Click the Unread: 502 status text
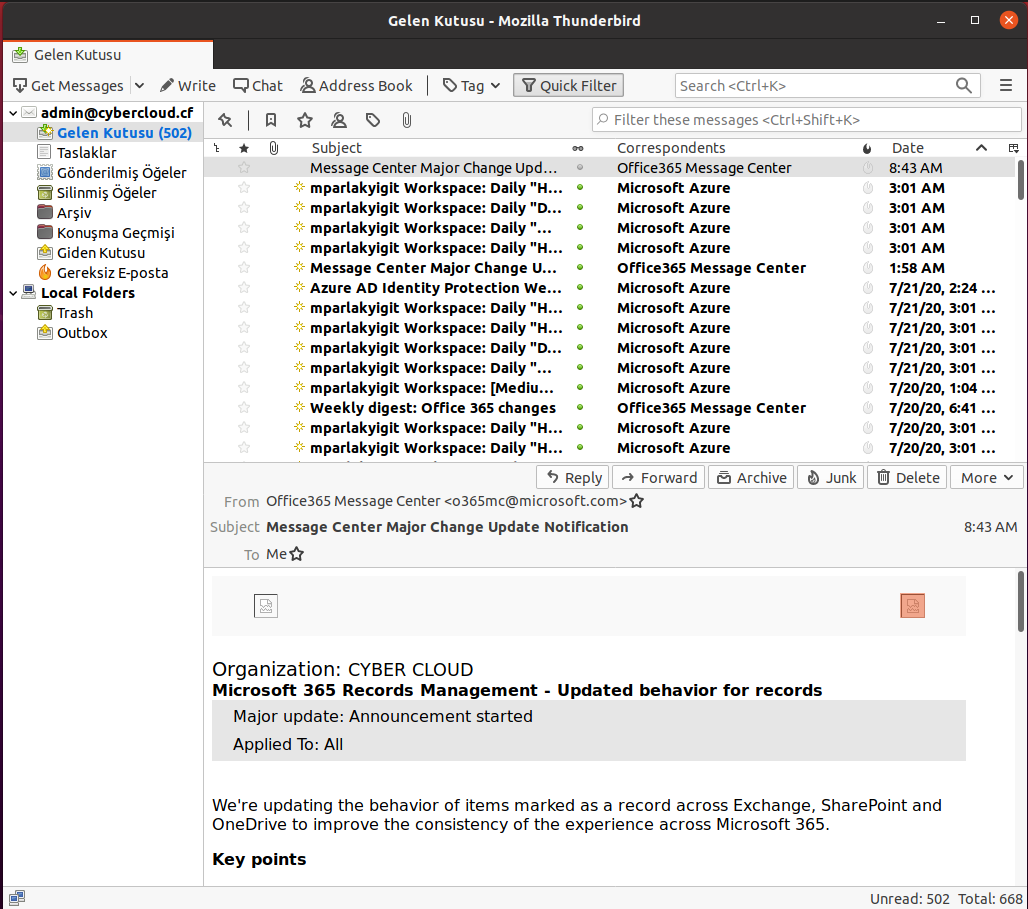Screen dimensions: 1028x909 click(x=909, y=899)
